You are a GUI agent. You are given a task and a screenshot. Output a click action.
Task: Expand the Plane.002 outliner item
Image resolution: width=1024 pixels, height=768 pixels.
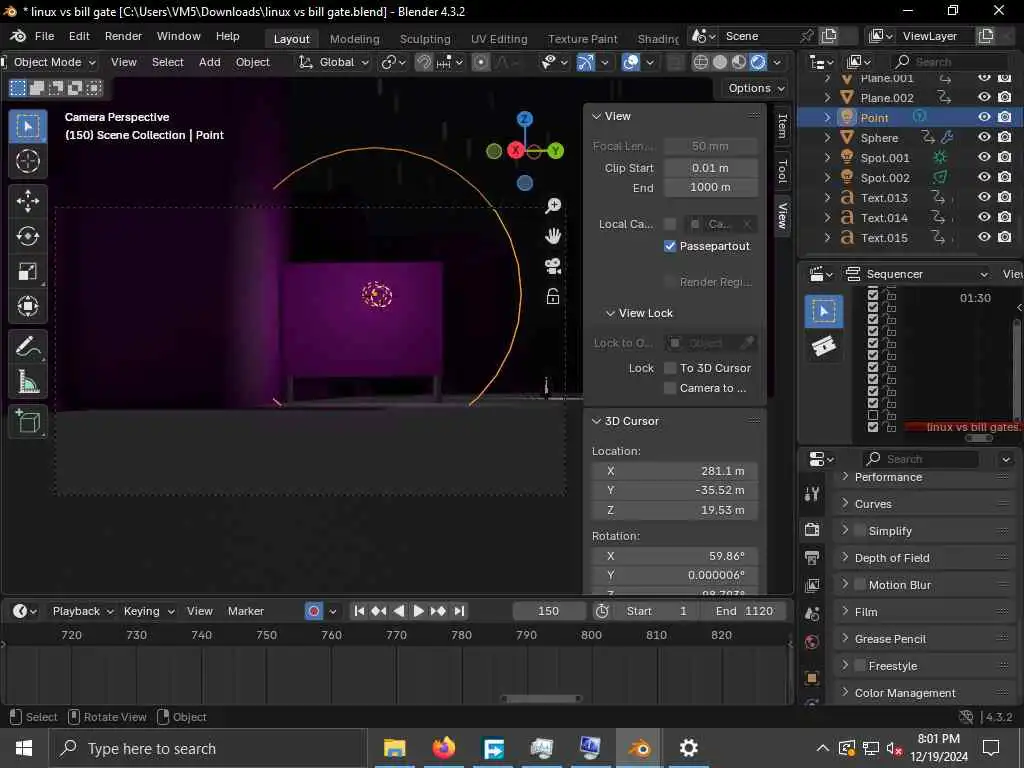coord(827,97)
